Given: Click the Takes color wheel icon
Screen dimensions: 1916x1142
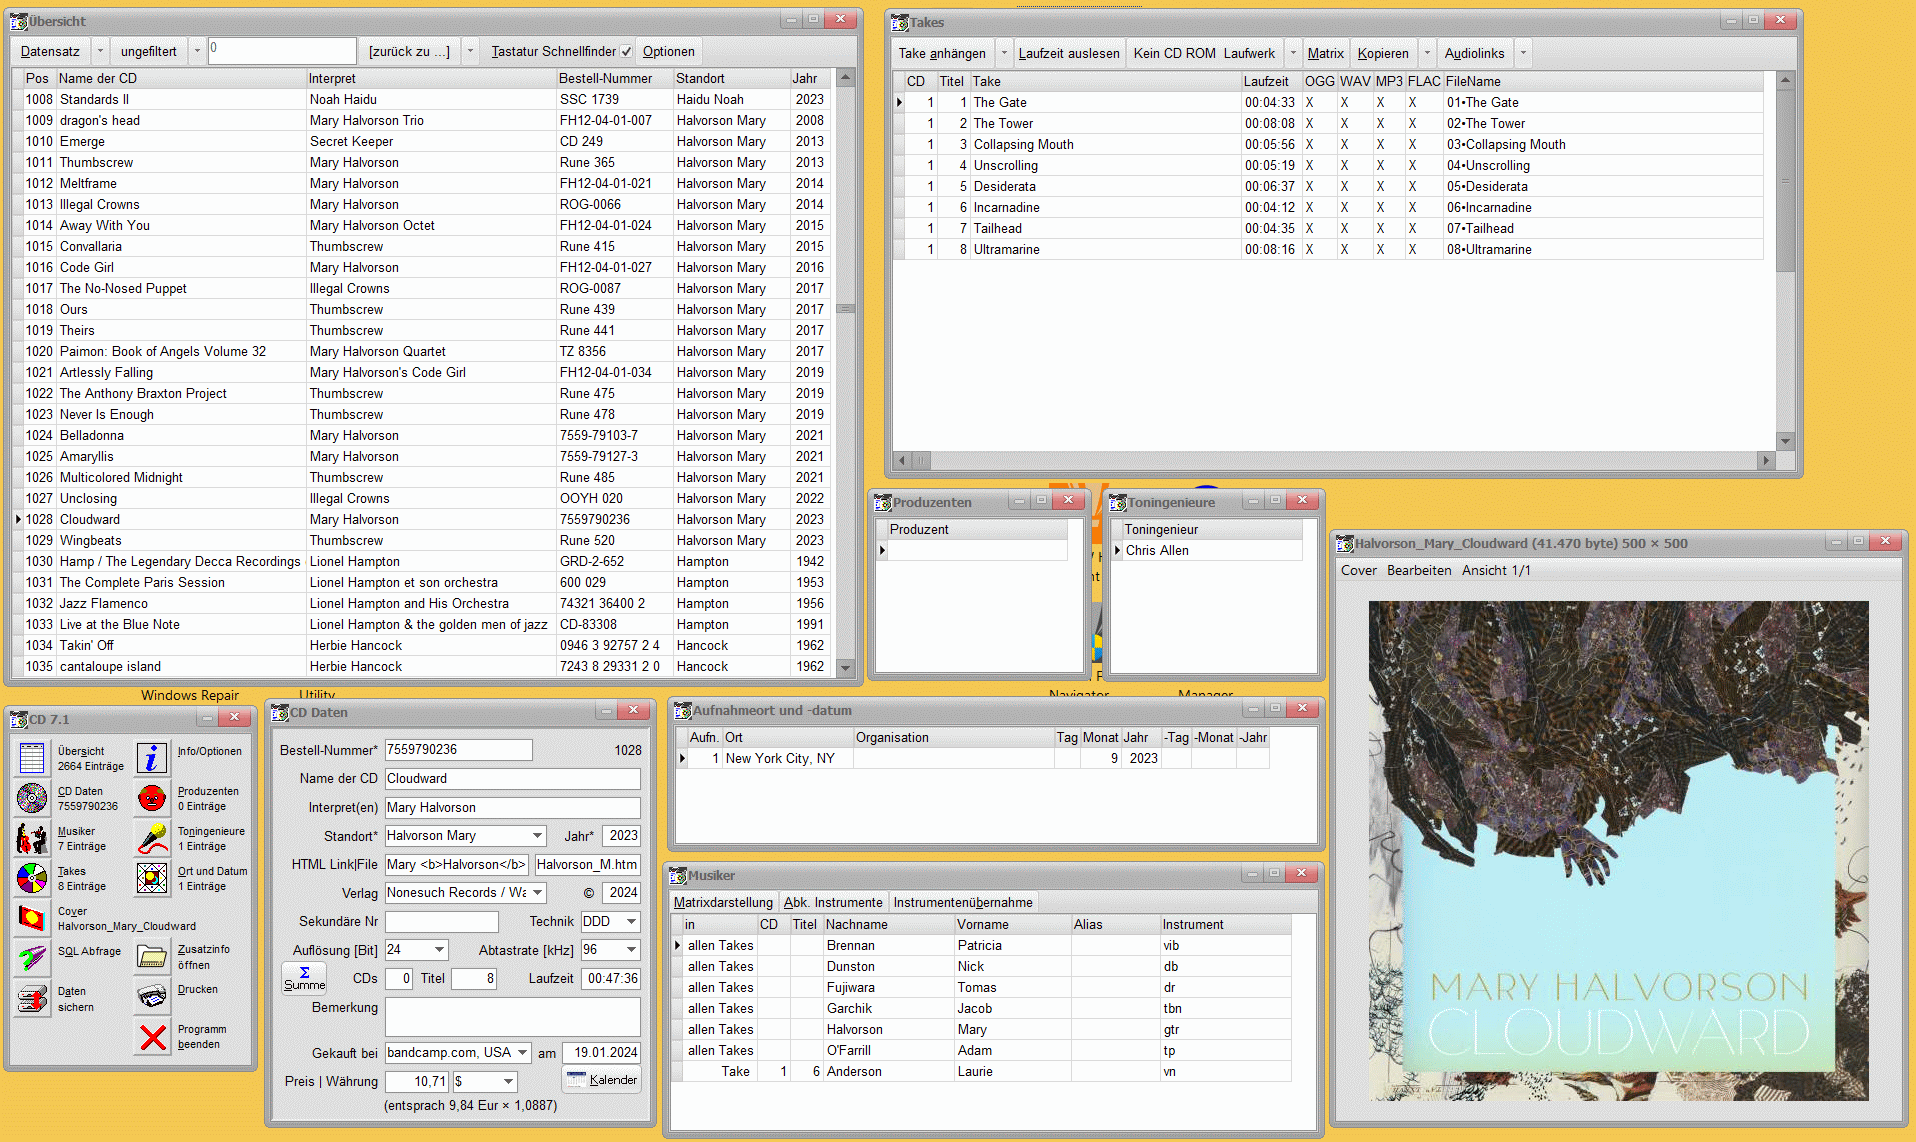Looking at the screenshot, I should point(32,878).
